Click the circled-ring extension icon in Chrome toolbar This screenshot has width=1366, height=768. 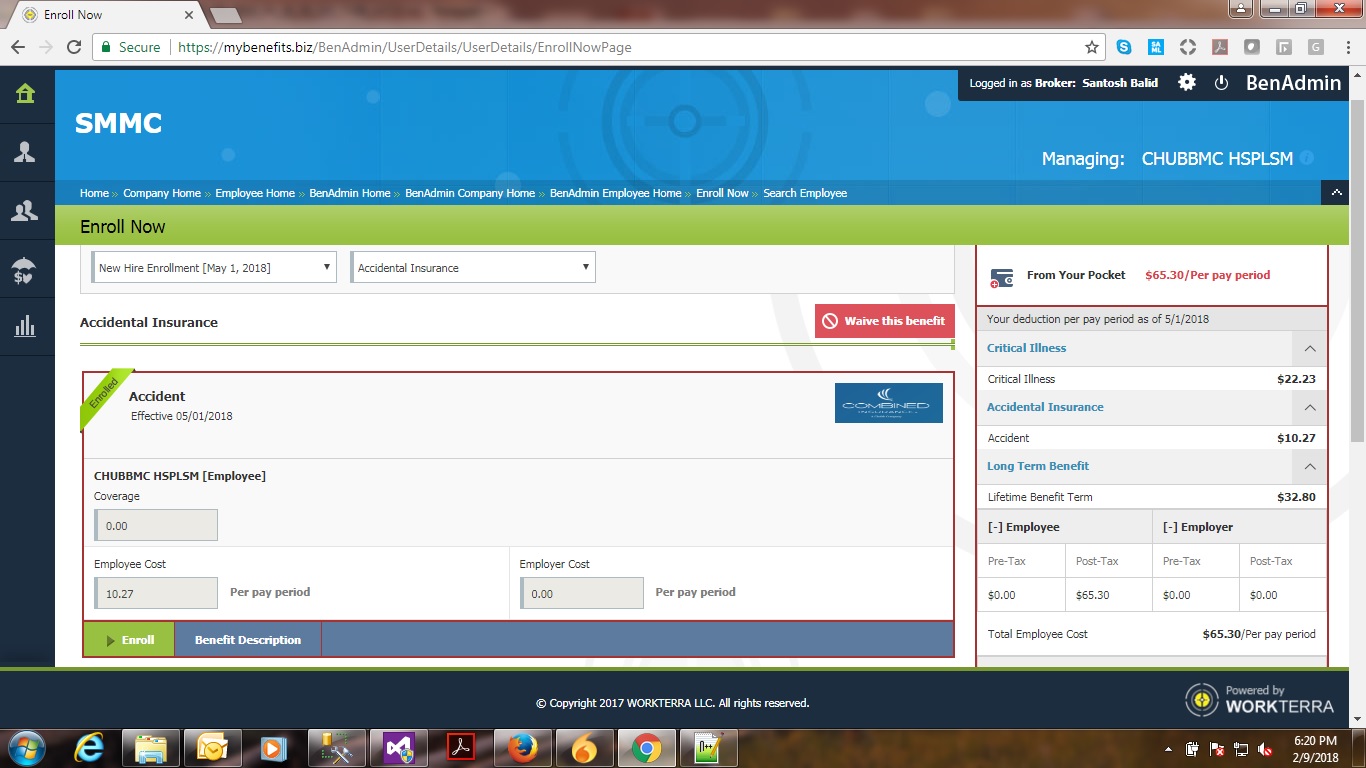(x=1188, y=47)
